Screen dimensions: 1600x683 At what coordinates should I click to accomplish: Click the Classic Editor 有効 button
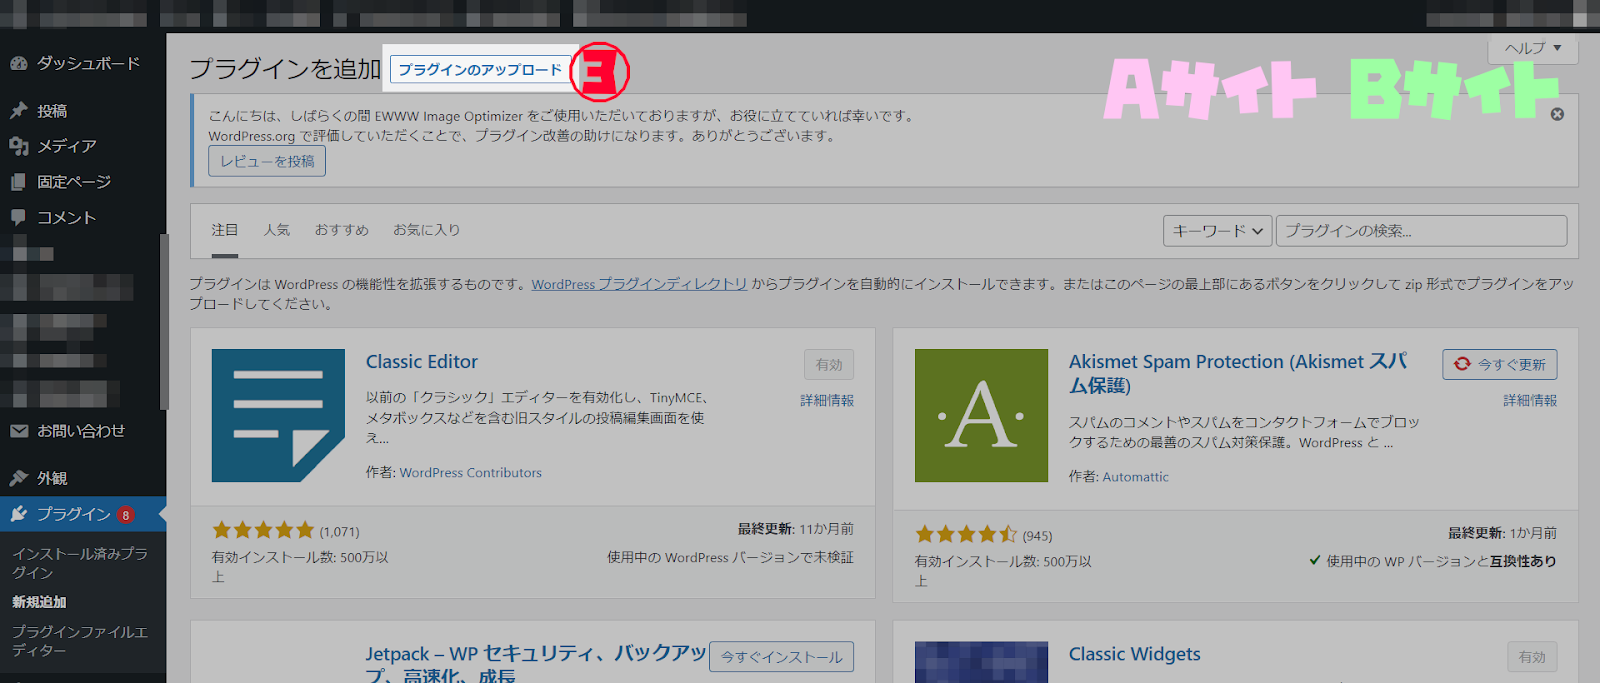click(x=829, y=365)
